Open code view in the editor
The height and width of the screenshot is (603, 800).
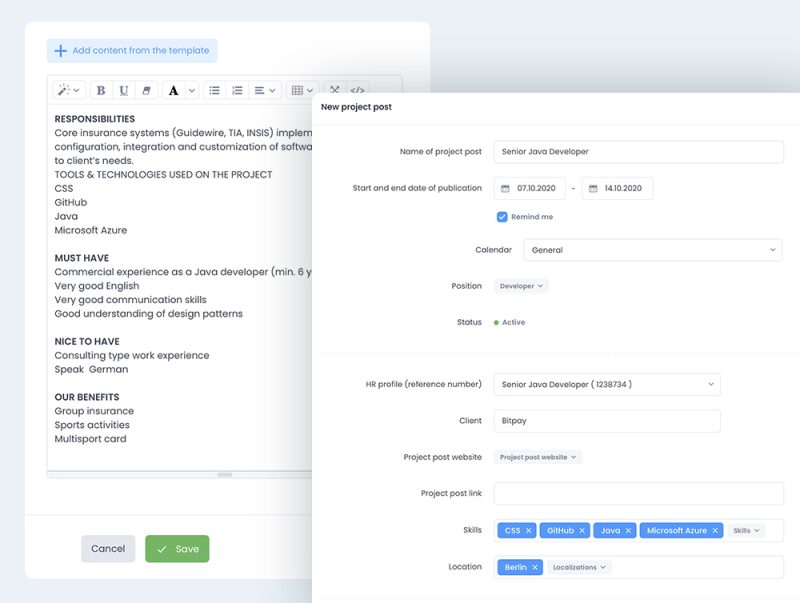click(x=357, y=90)
